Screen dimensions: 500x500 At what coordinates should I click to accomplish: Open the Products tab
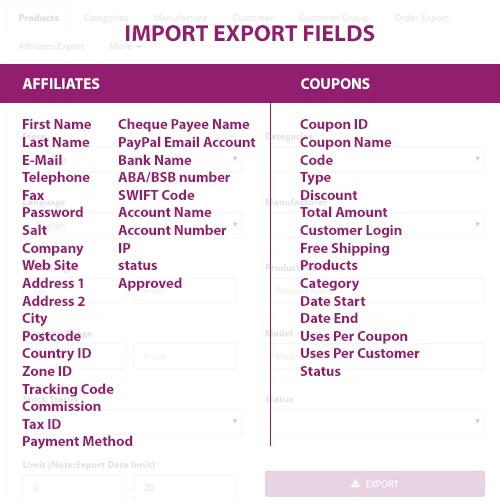[x=39, y=18]
